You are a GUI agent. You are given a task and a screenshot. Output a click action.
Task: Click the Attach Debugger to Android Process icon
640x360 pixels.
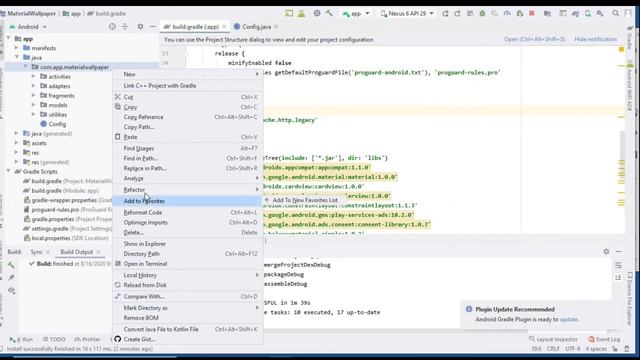(x=520, y=13)
